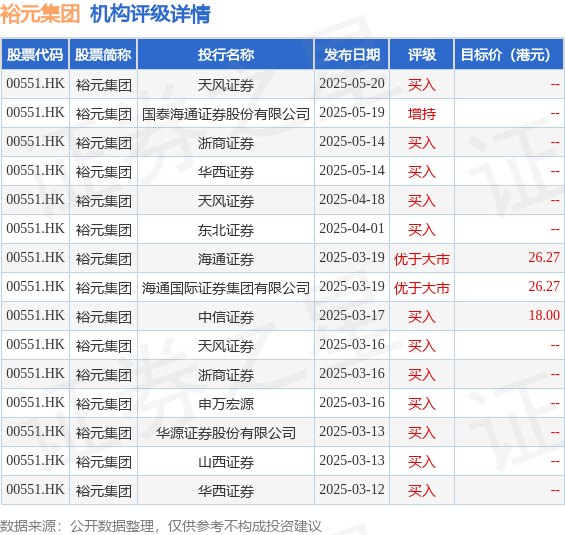Select 国泰海通证券股份有限公司 cell
The image size is (565, 535).
[x=226, y=114]
